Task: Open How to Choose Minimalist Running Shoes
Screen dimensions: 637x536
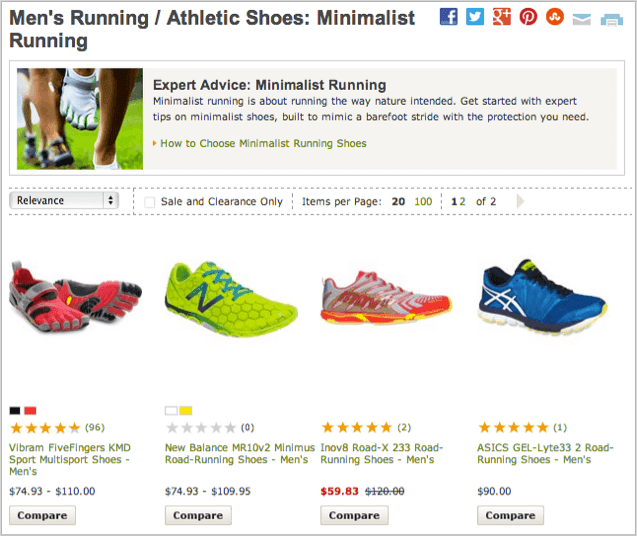Action: tap(263, 143)
